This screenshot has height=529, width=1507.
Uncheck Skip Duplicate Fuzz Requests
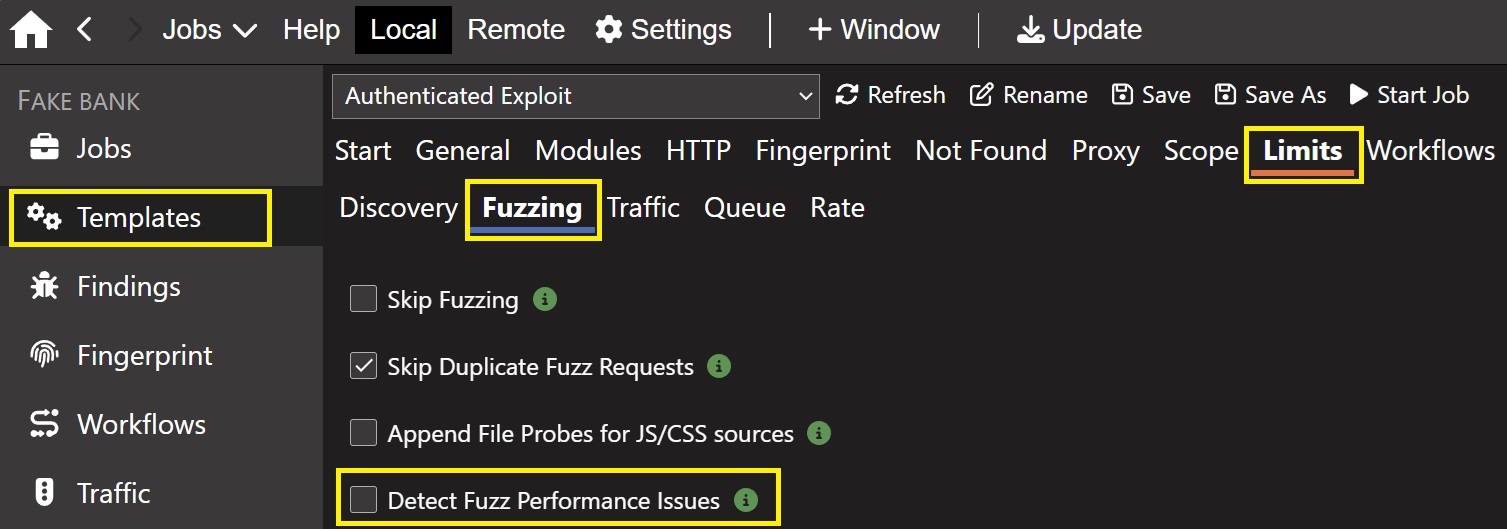(363, 367)
